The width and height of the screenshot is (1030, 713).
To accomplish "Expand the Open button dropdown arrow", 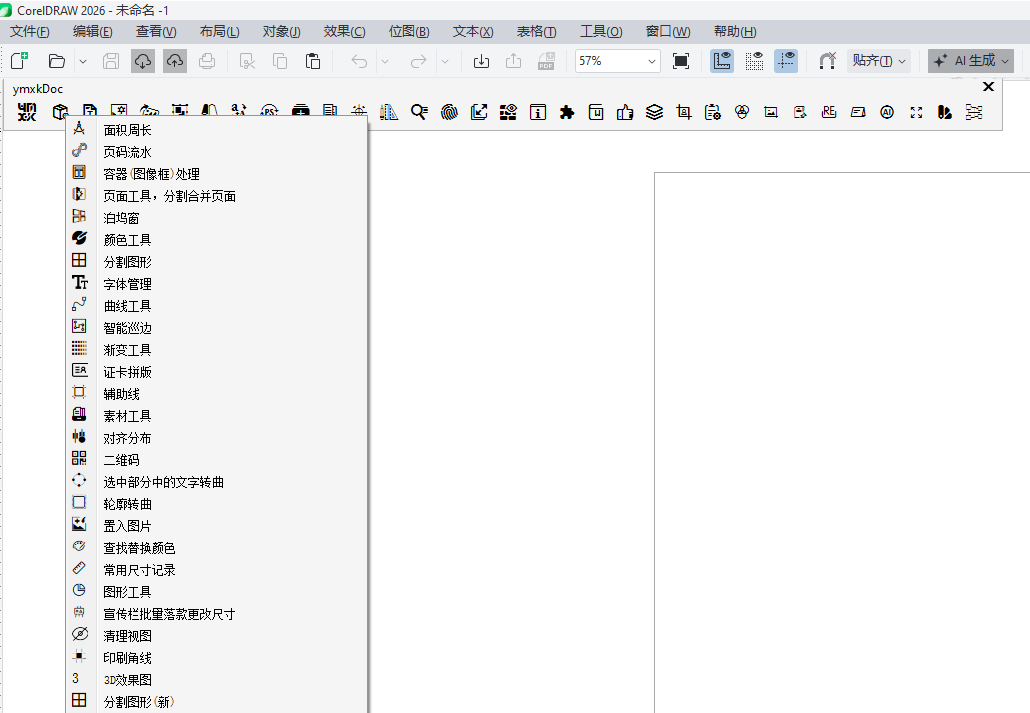I will tap(83, 61).
